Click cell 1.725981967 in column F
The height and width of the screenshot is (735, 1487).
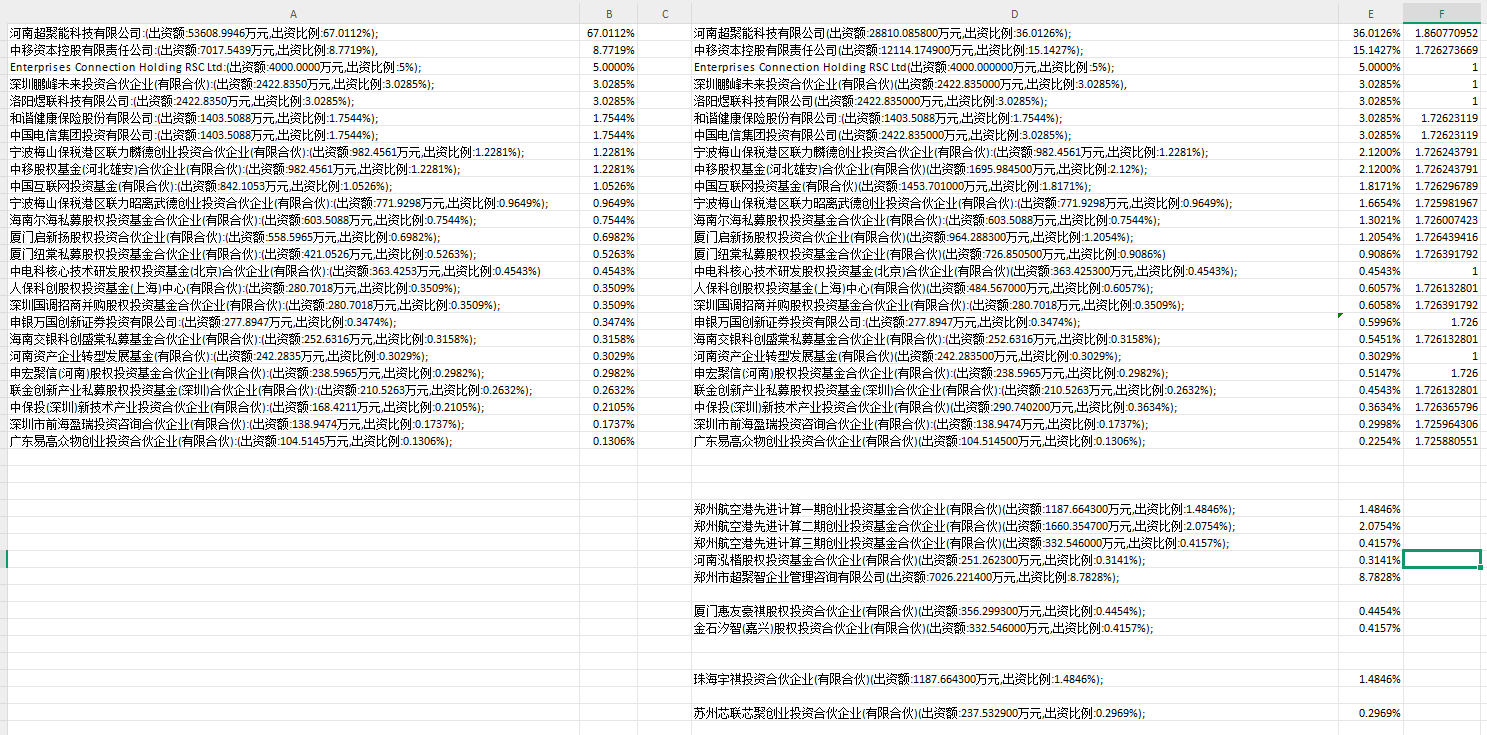[1442, 203]
